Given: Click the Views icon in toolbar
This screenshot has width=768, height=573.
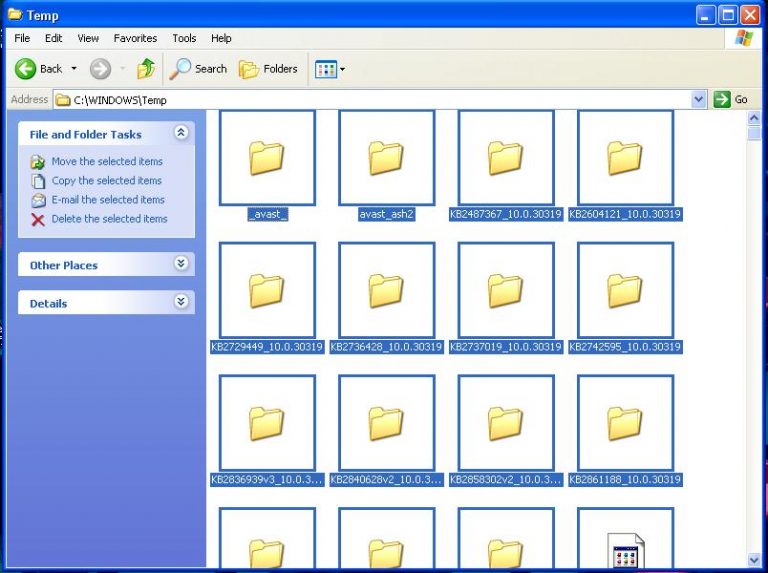Looking at the screenshot, I should pyautogui.click(x=325, y=69).
